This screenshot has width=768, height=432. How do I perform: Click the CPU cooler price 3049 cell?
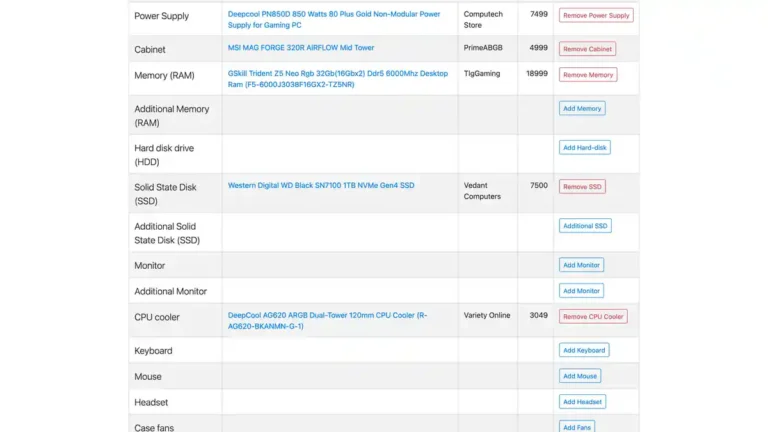point(538,316)
